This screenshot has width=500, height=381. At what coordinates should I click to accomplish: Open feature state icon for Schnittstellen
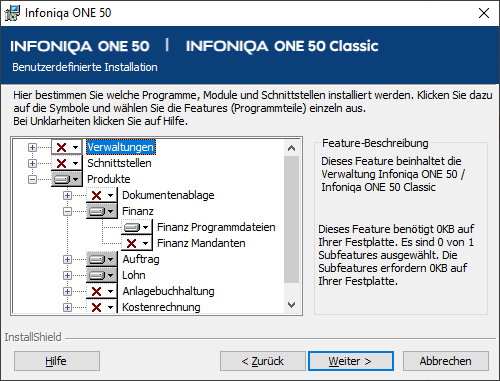67,163
